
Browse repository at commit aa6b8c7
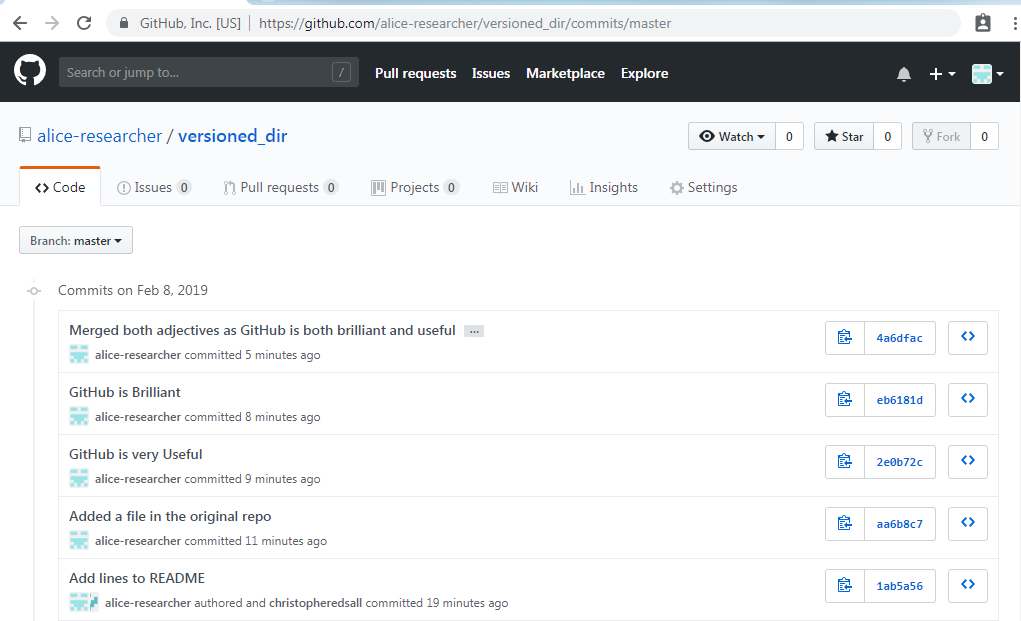pyautogui.click(x=968, y=523)
